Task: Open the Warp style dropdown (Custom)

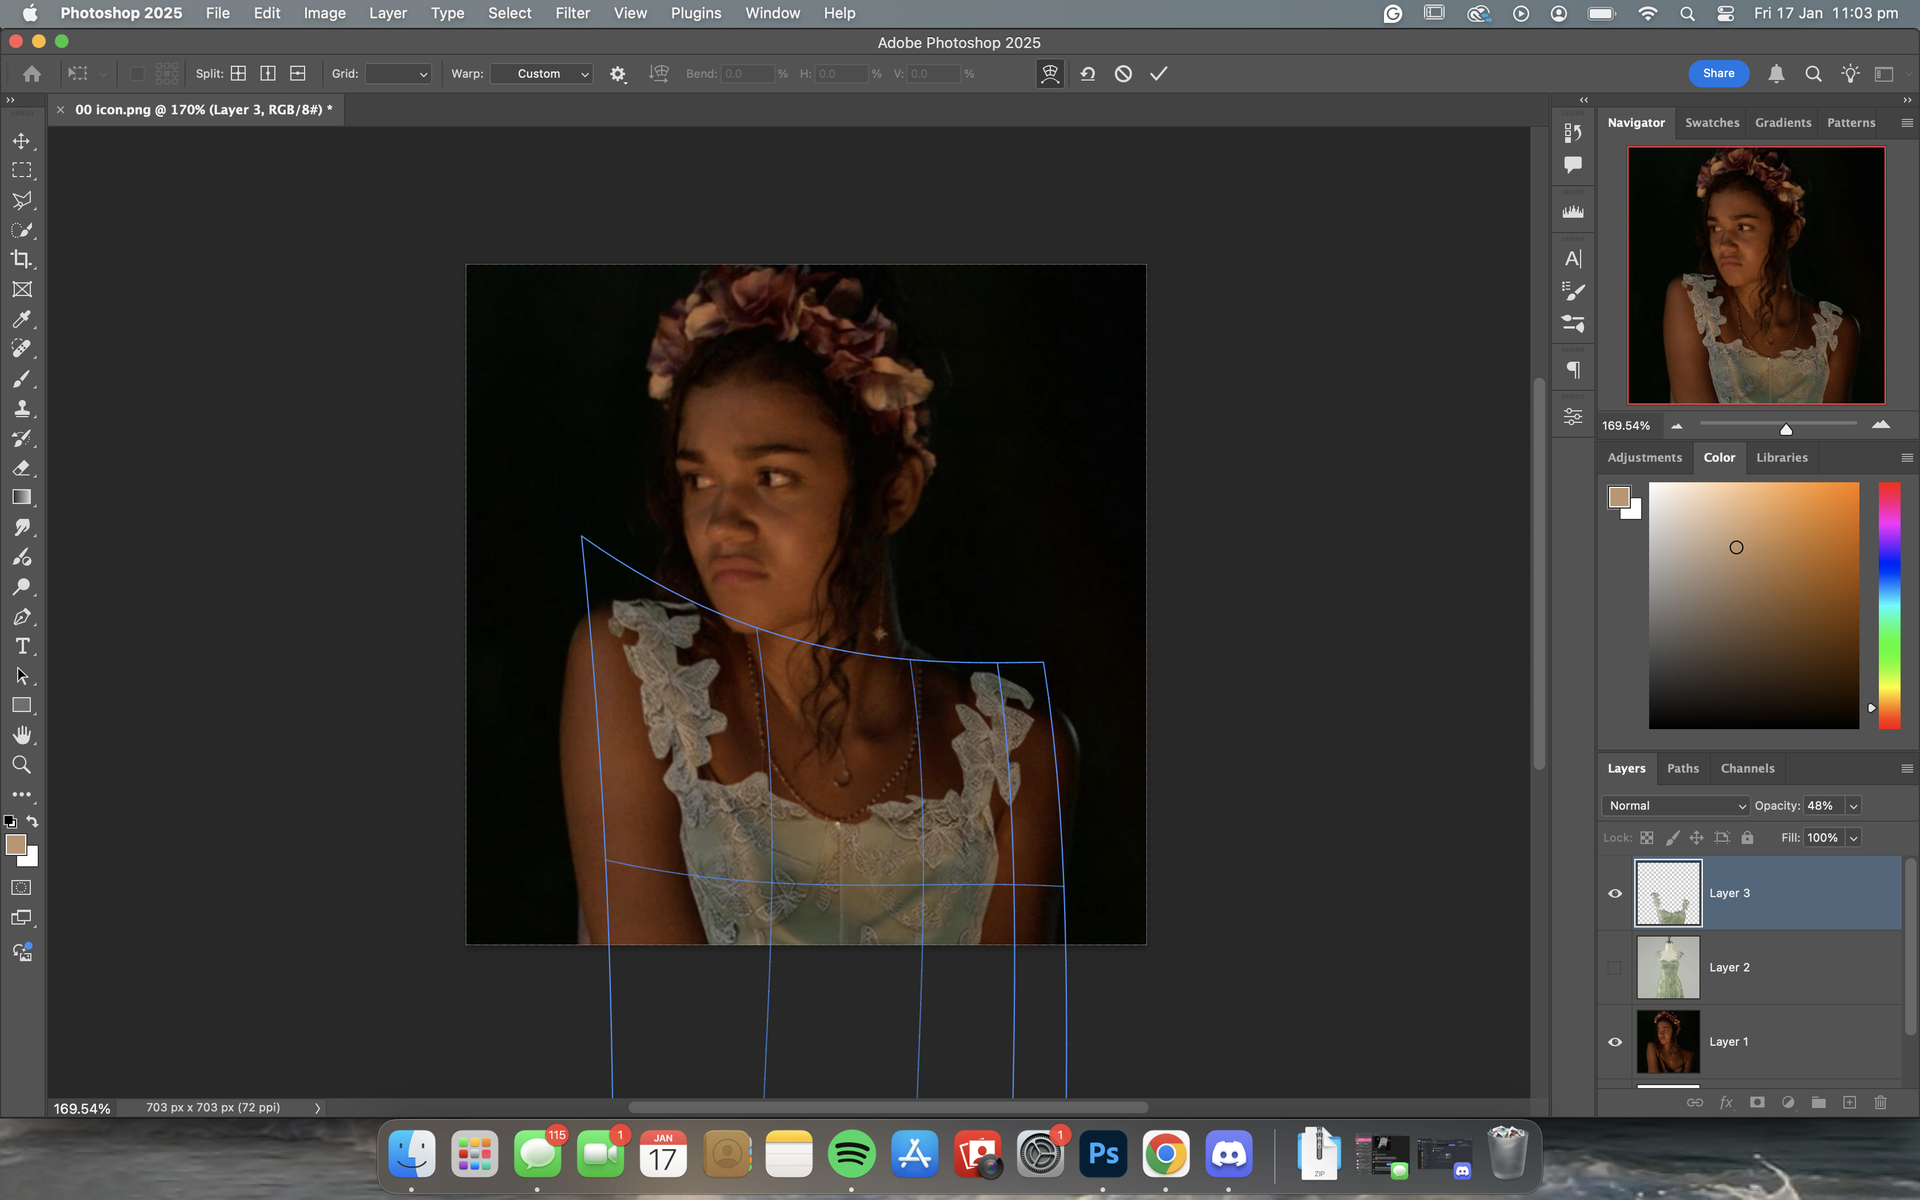Action: pyautogui.click(x=542, y=74)
